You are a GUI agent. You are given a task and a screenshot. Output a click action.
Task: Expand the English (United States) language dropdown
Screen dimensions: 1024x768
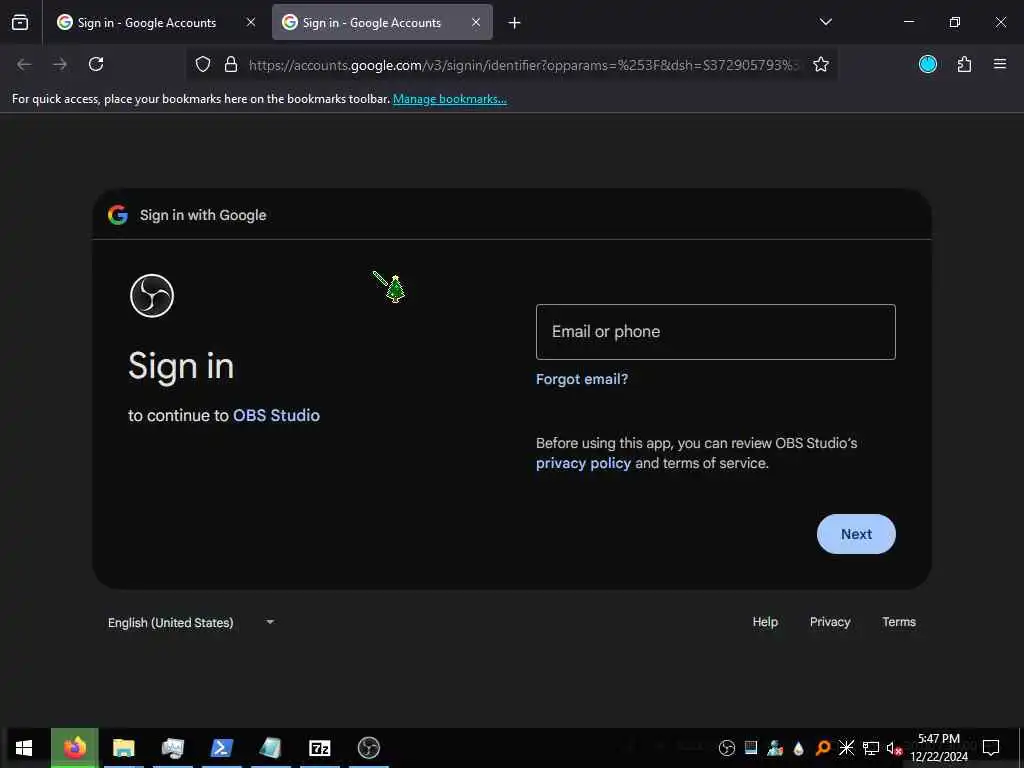click(x=191, y=622)
